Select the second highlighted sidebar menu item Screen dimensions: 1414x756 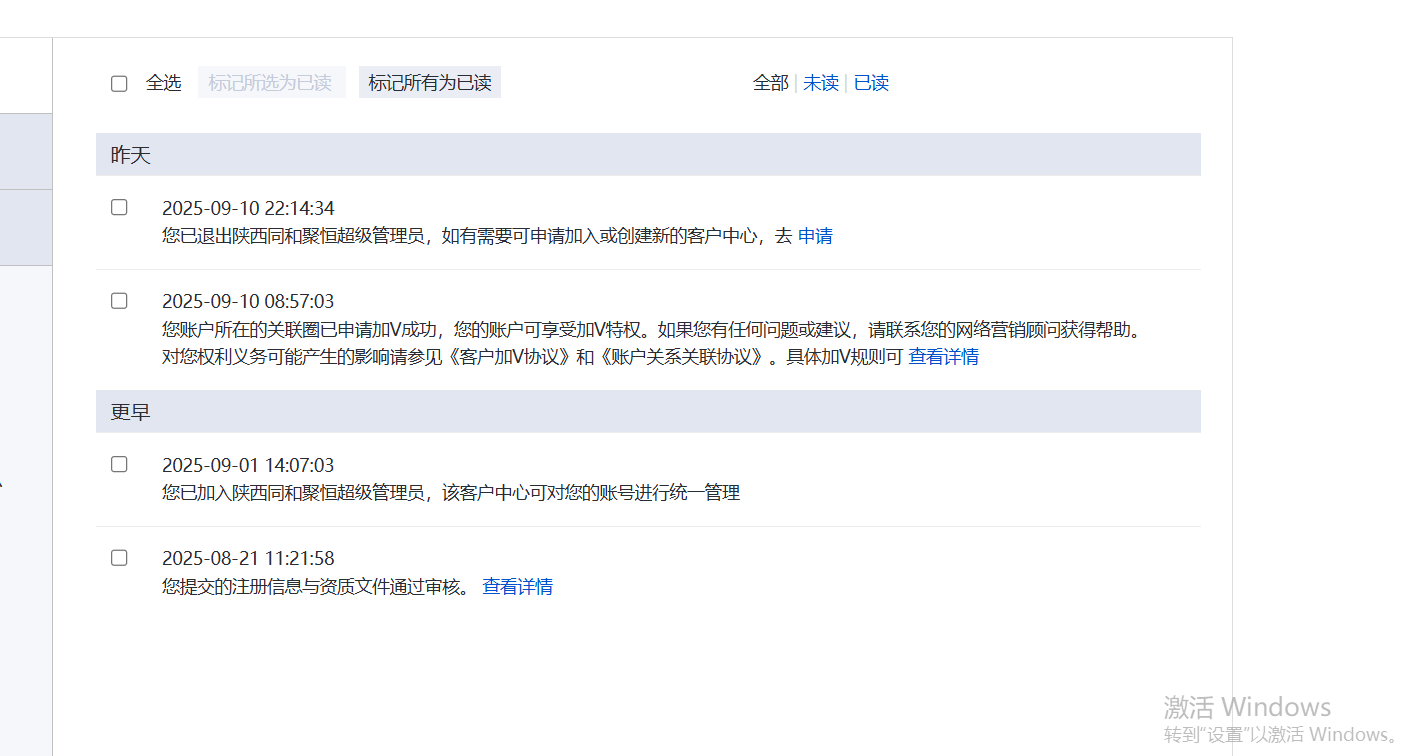25,228
